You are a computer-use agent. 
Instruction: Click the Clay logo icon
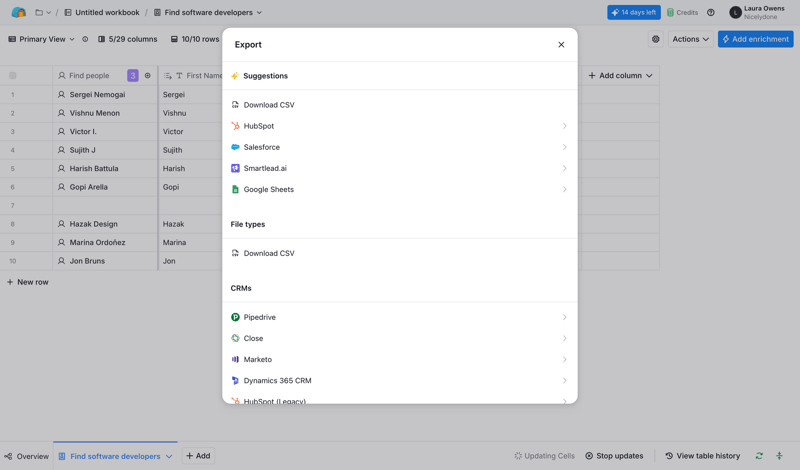point(18,12)
